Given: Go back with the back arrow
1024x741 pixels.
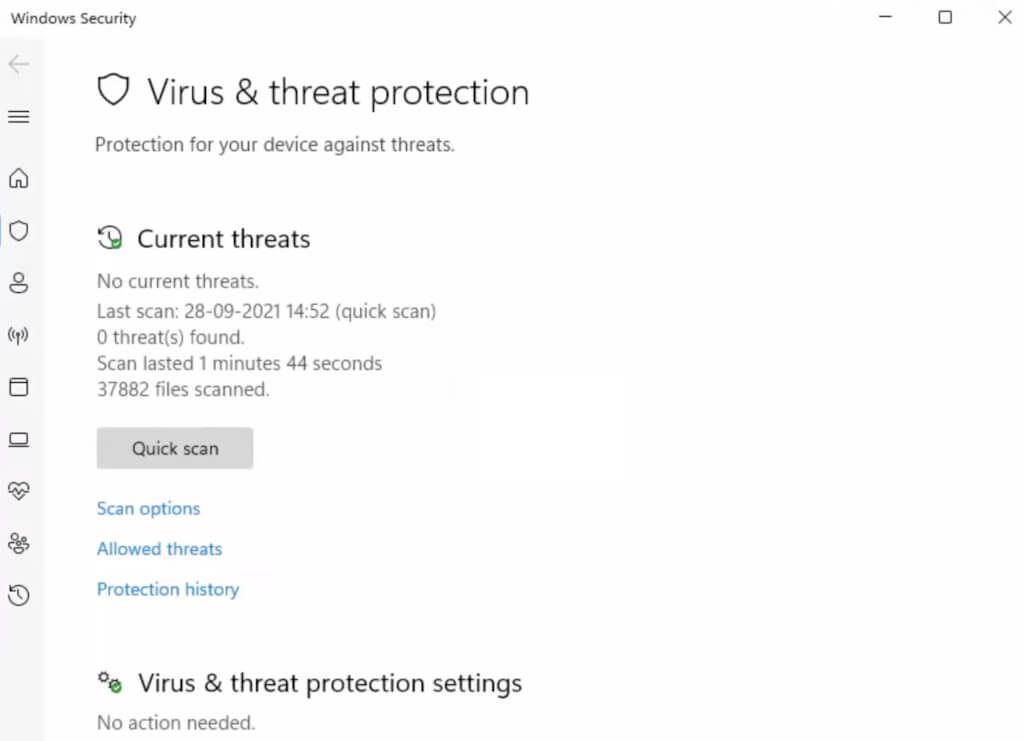Looking at the screenshot, I should [x=18, y=65].
